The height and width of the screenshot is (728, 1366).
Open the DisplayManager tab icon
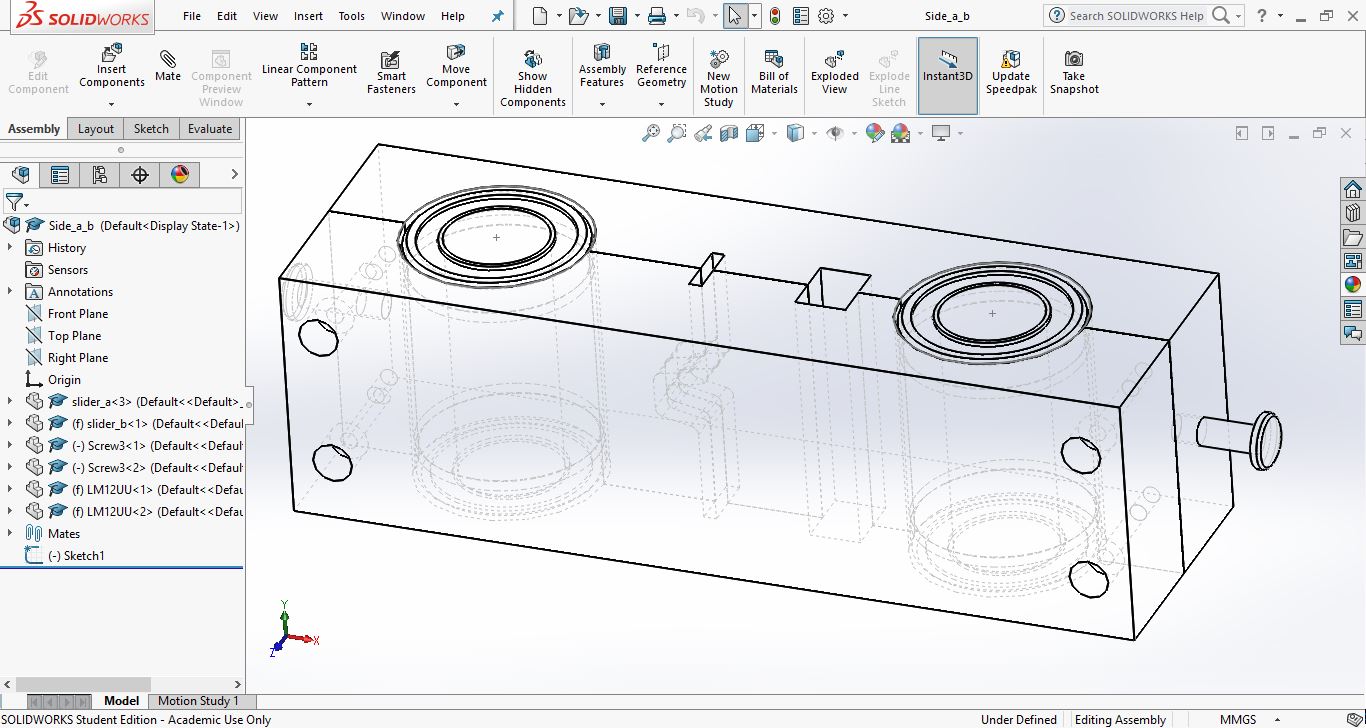click(x=180, y=175)
